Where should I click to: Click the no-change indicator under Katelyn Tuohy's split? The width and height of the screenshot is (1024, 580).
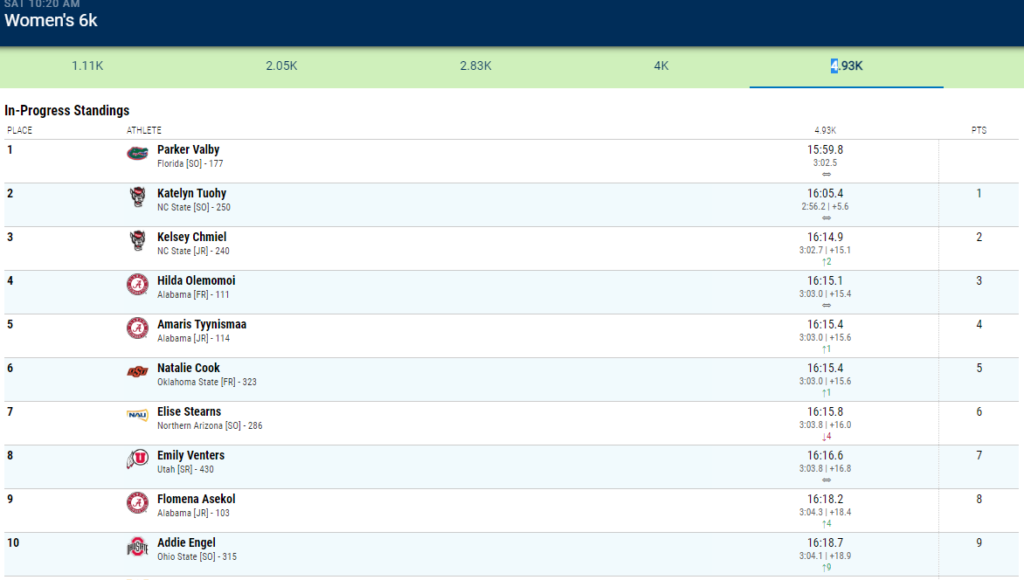[826, 218]
